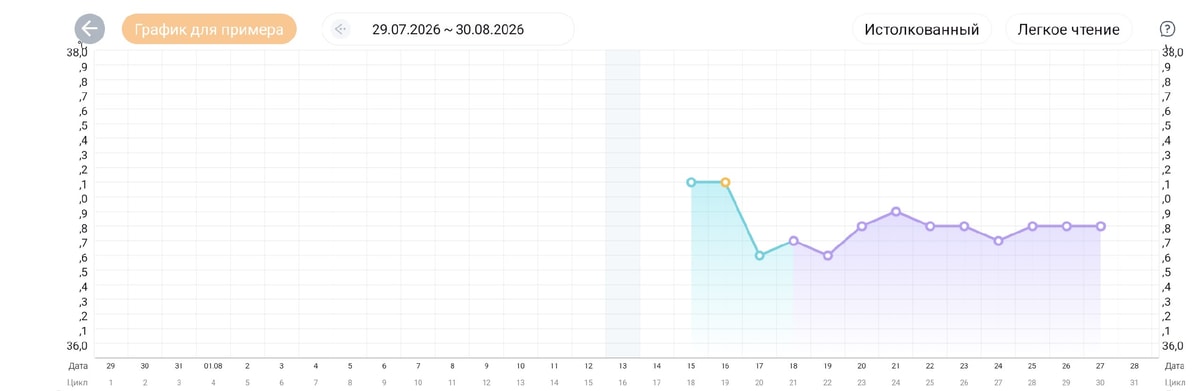Toggle the Истолкованный view mode
Viewport: 1200px width, 391px height.
pos(922,29)
